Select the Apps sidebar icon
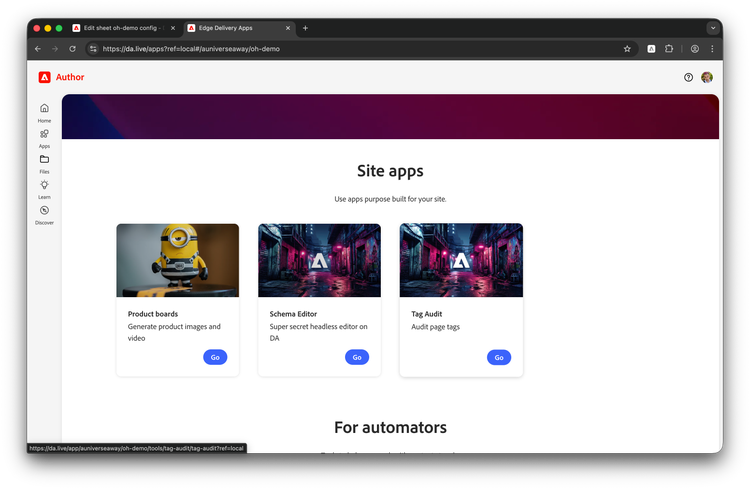Screen dimensions: 750x489 click(44, 134)
